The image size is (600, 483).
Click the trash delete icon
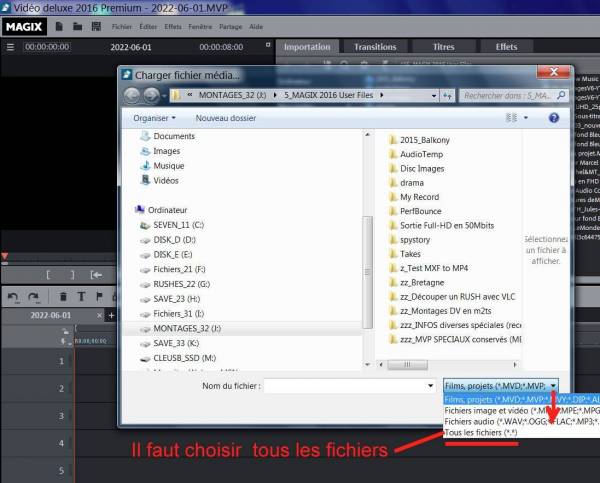click(x=63, y=296)
